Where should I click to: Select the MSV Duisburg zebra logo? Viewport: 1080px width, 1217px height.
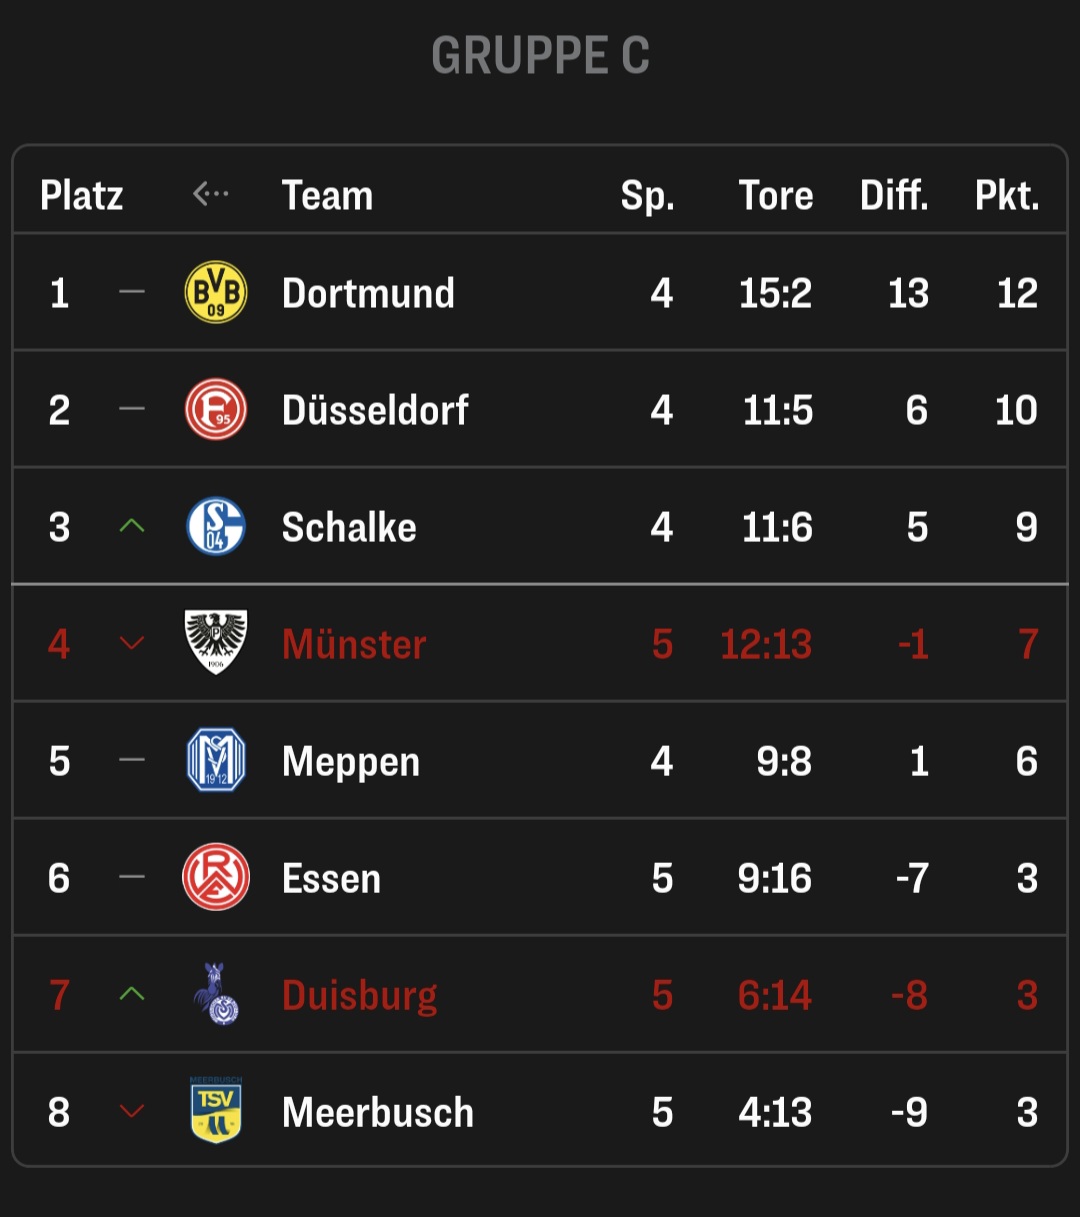tap(216, 994)
